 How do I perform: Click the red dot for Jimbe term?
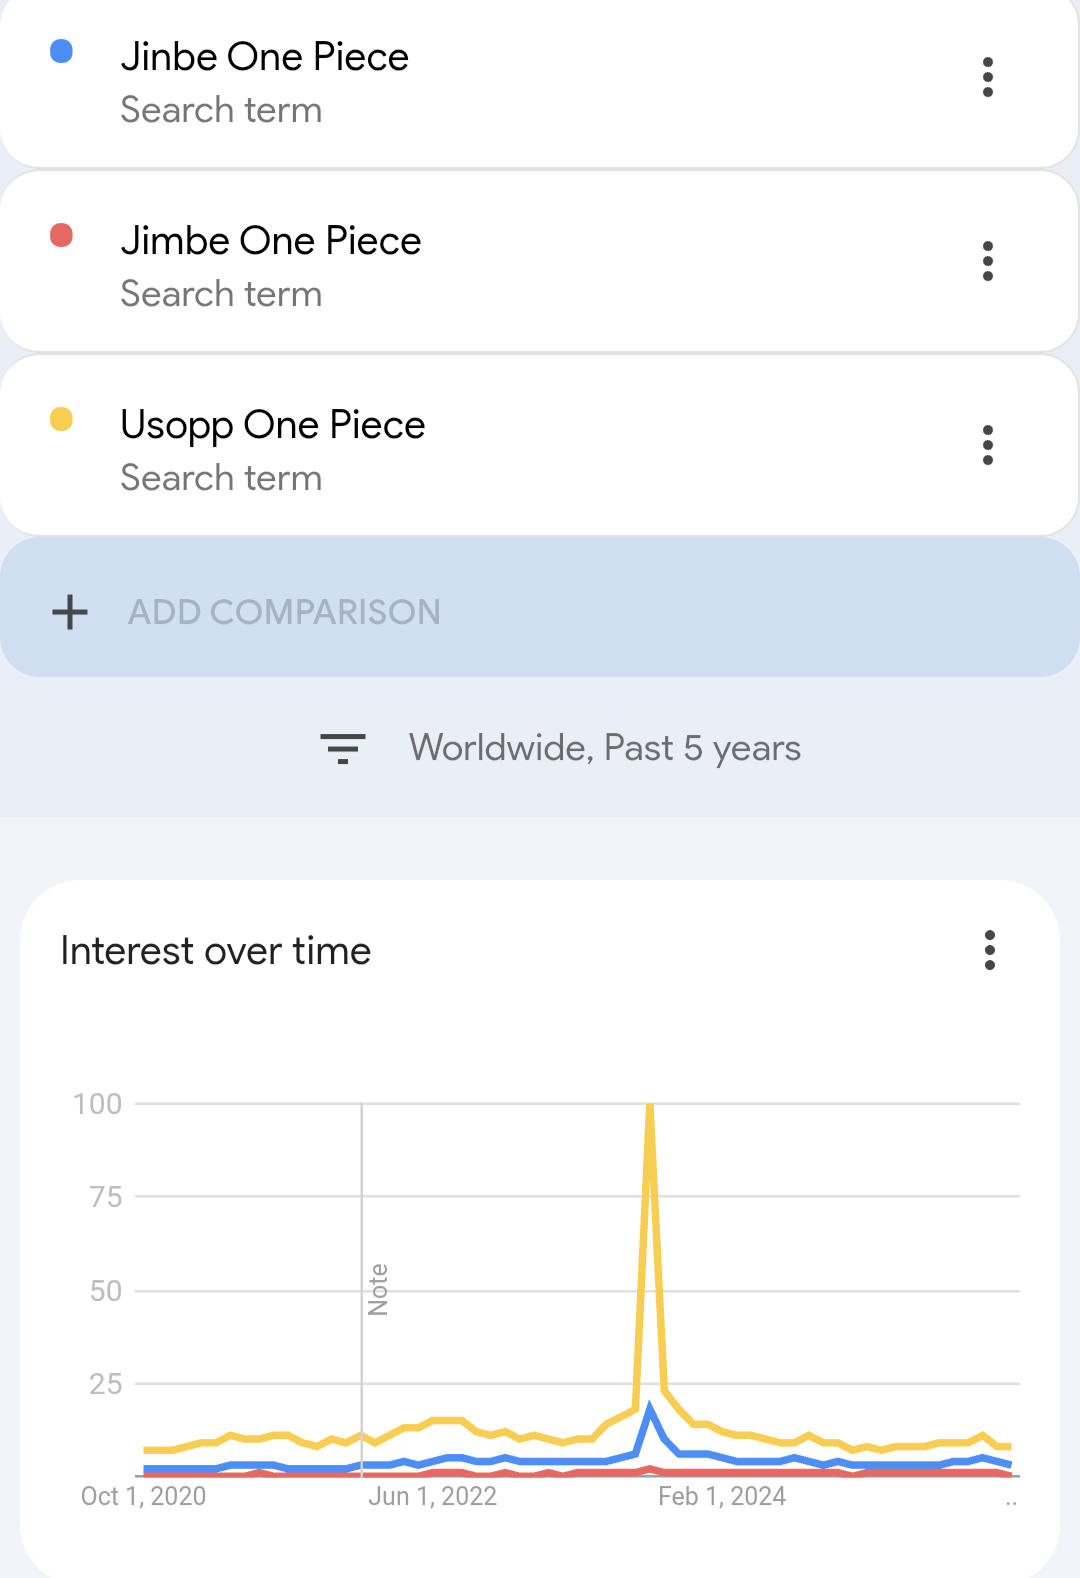(62, 236)
